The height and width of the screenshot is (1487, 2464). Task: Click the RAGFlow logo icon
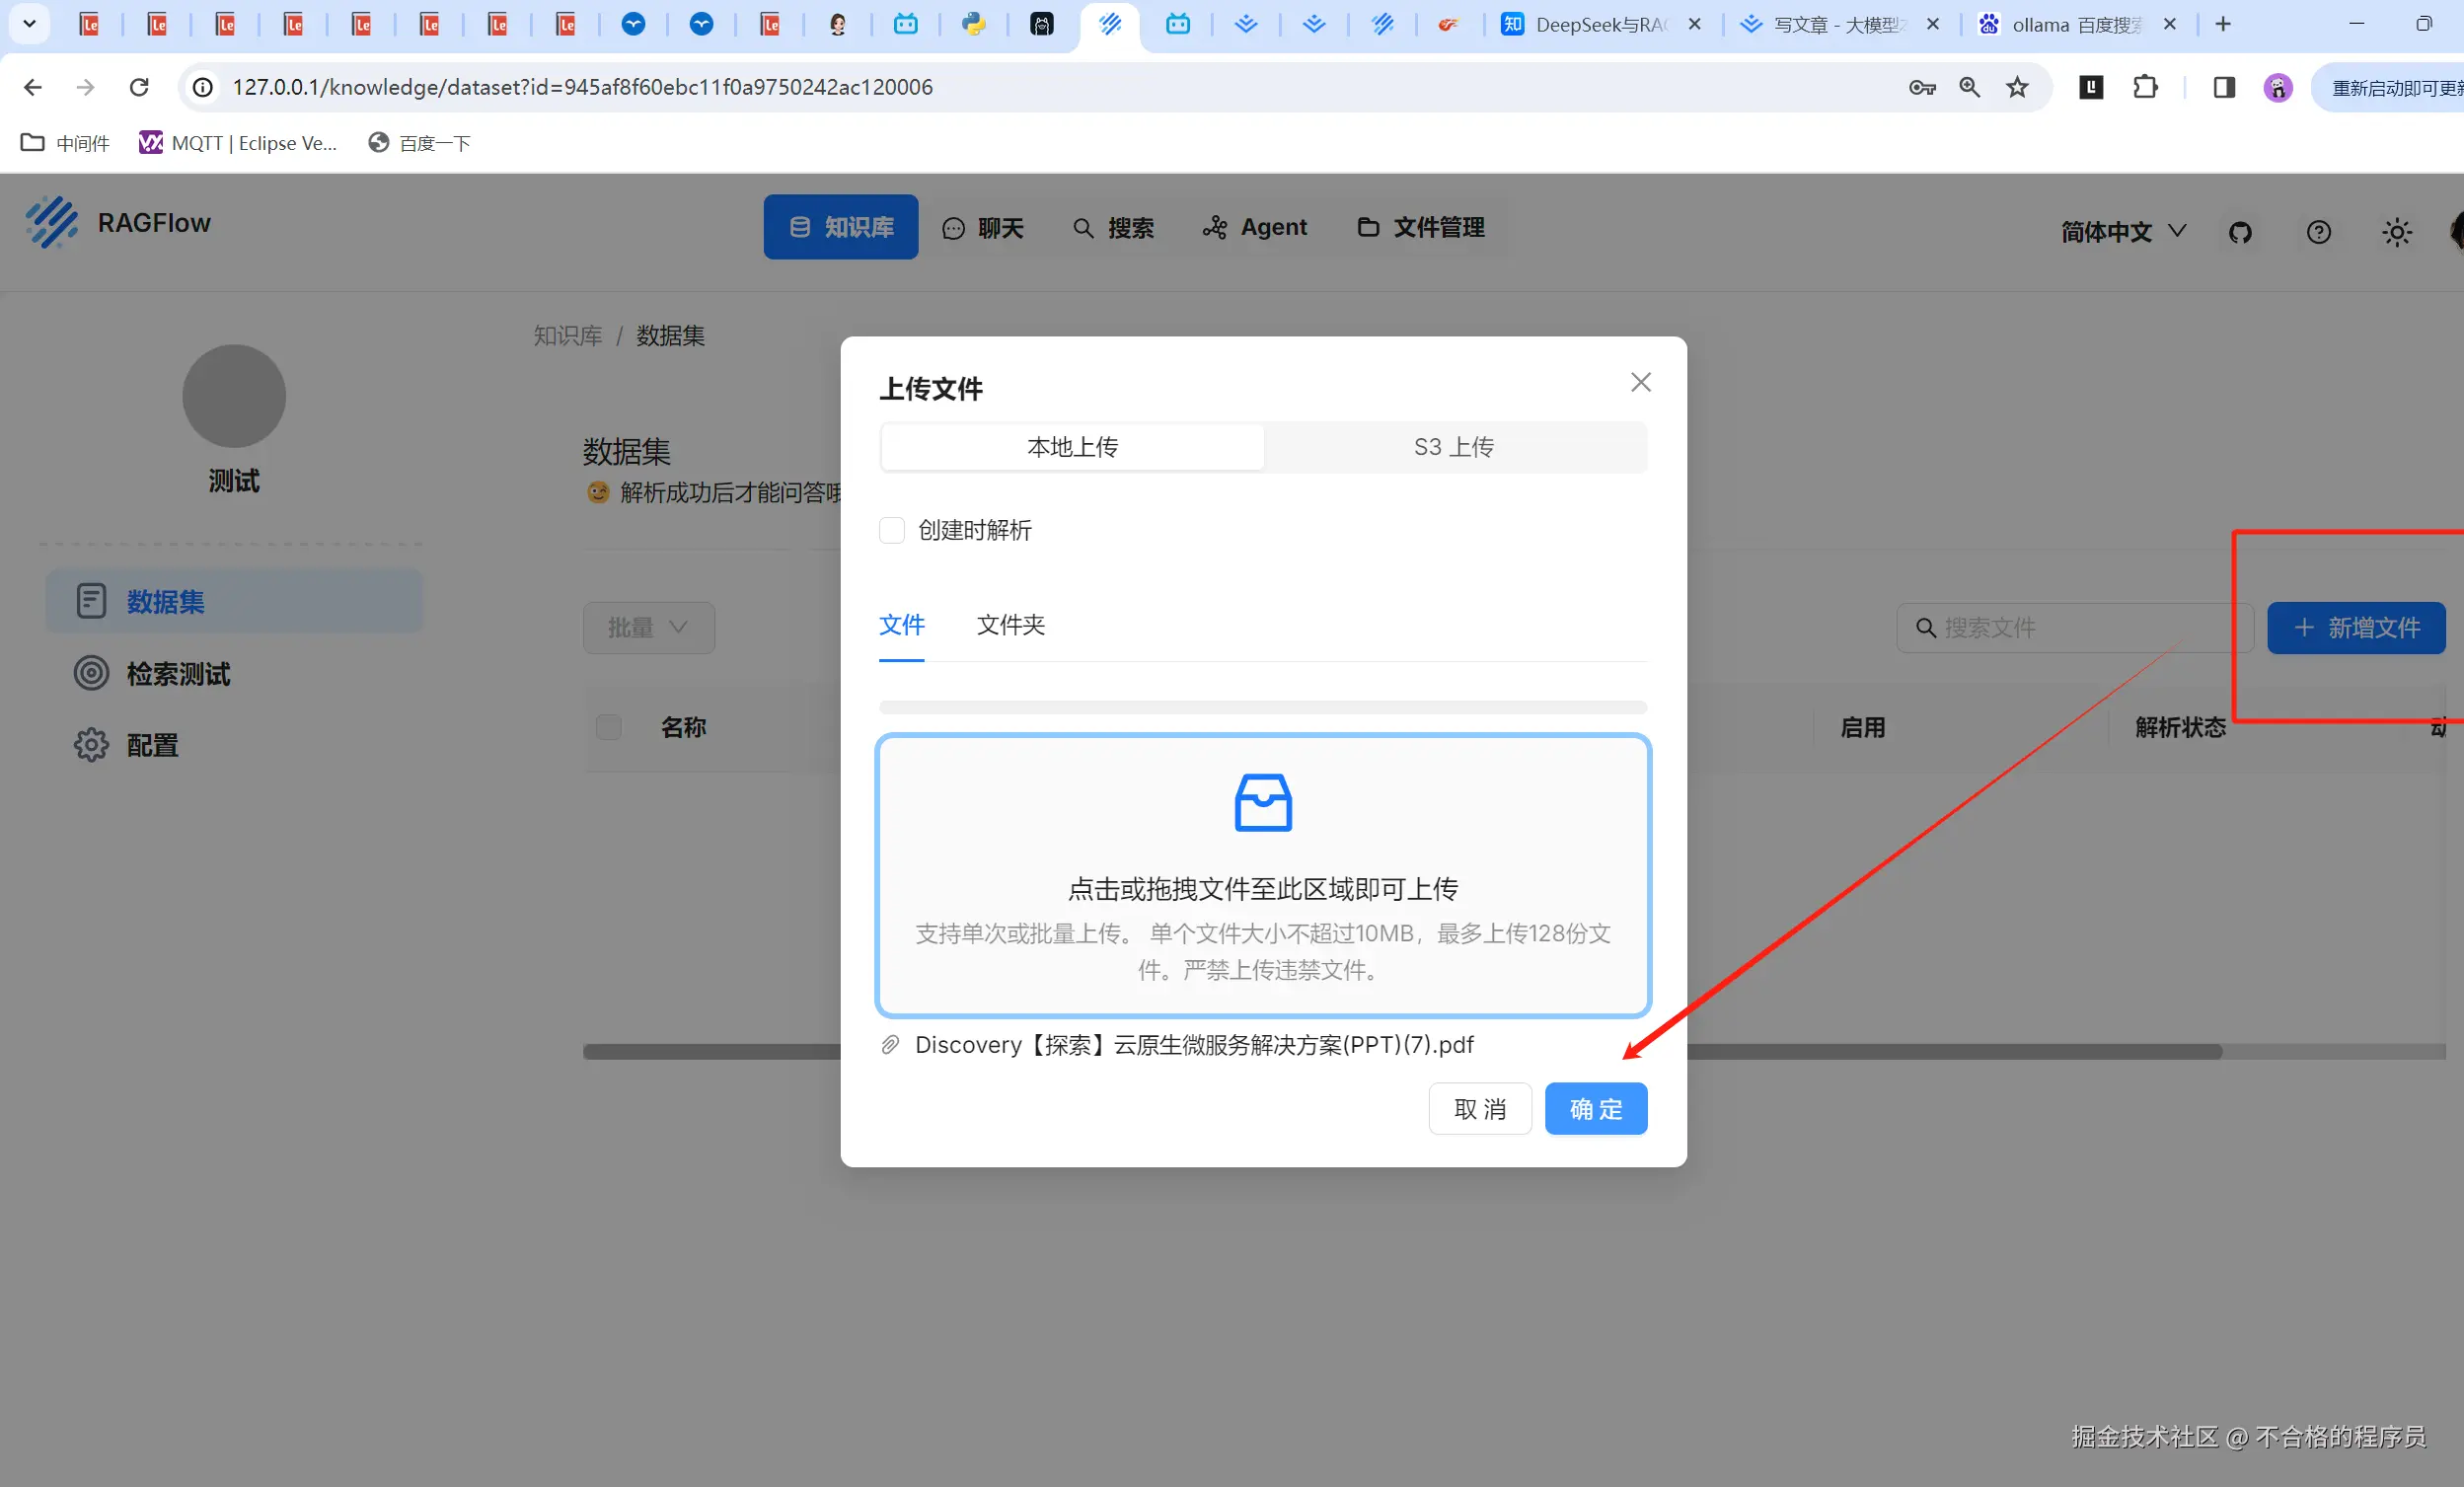[x=52, y=222]
